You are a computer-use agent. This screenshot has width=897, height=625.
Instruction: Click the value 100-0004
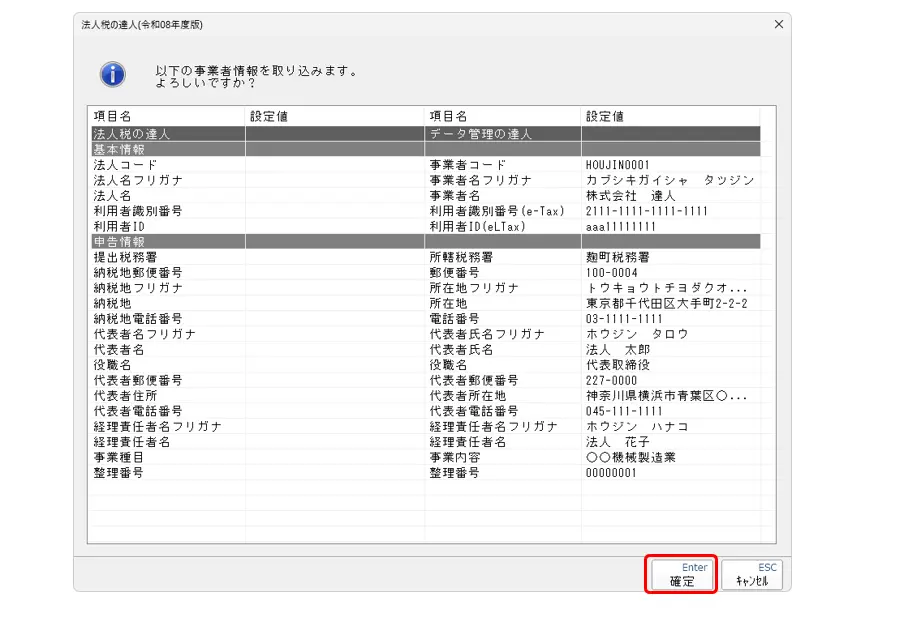(x=611, y=273)
